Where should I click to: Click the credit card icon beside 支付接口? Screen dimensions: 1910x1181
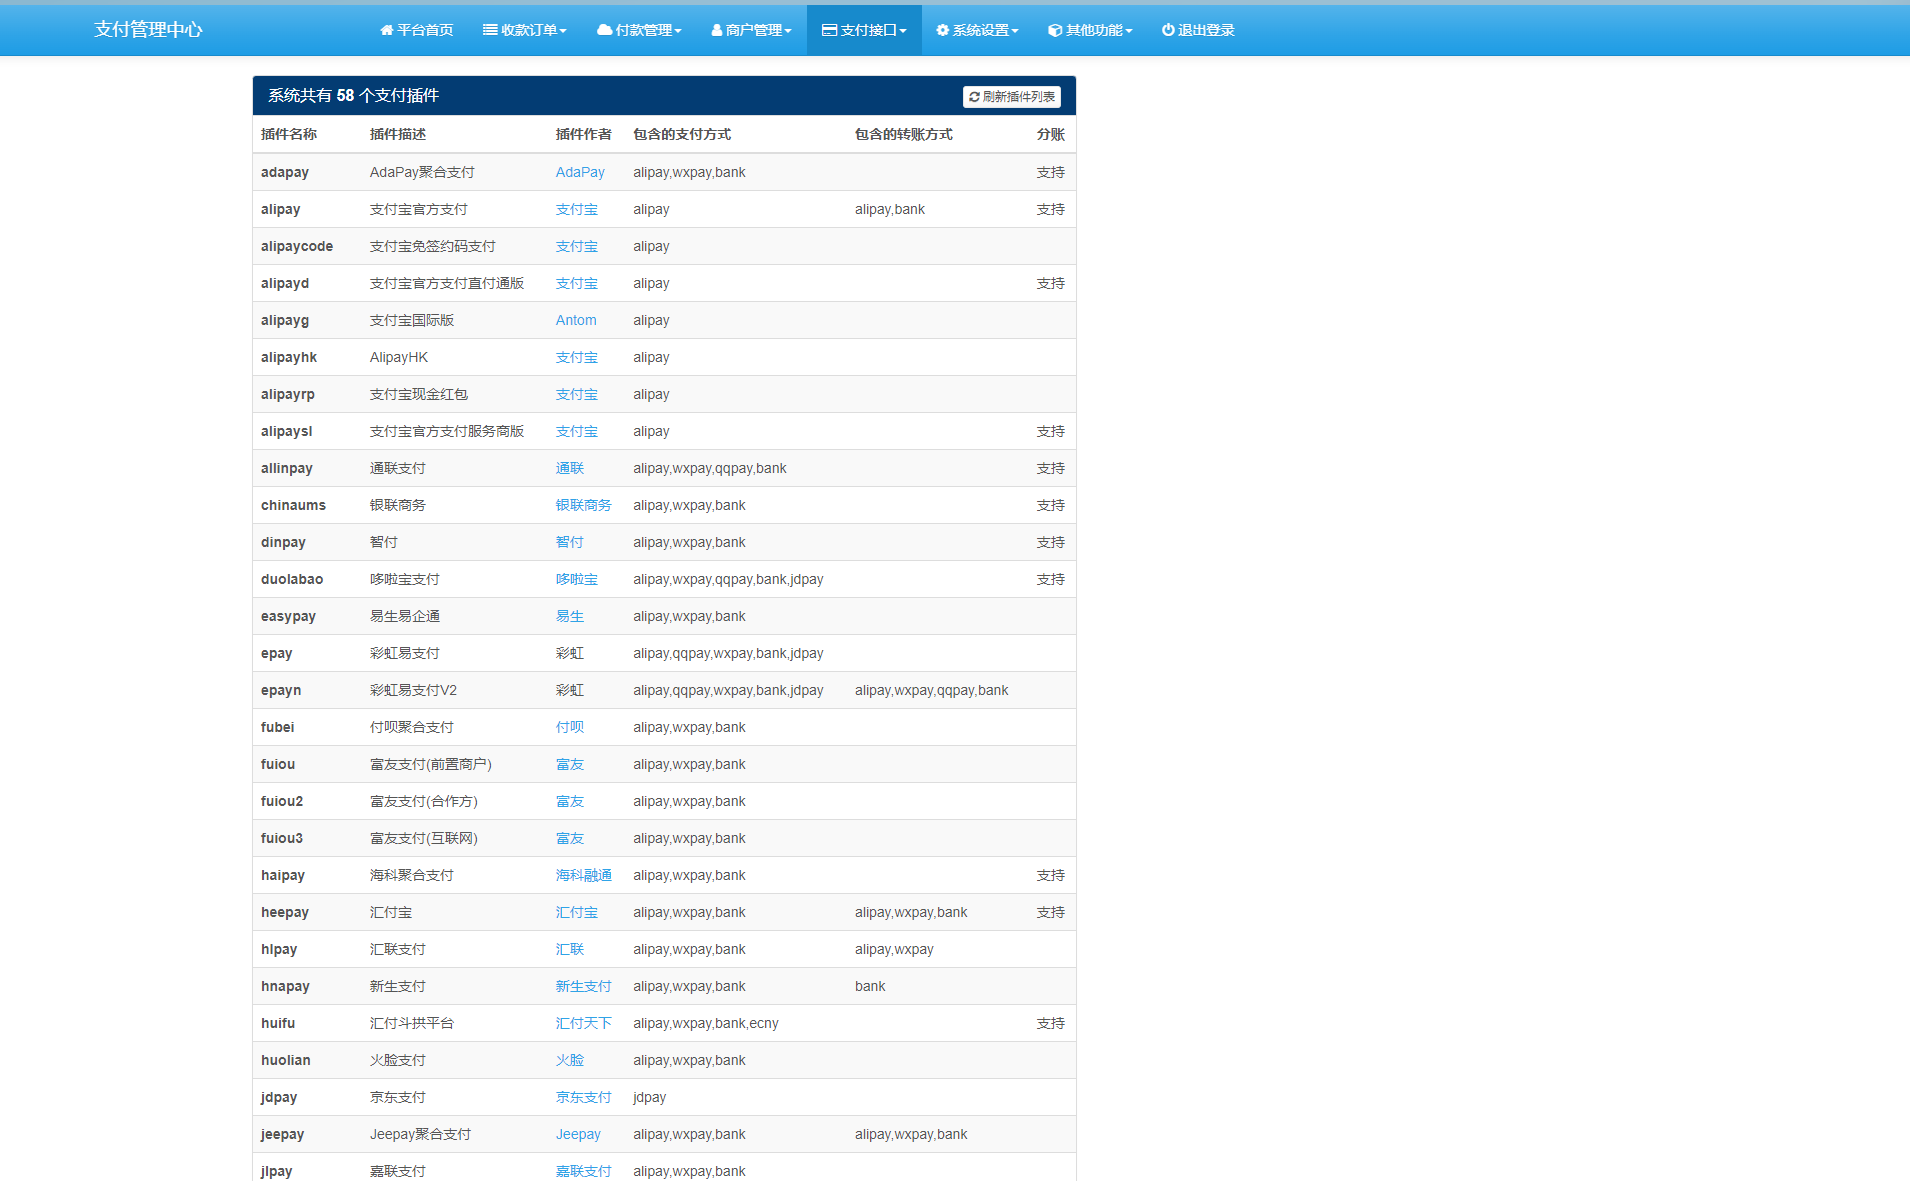coord(829,30)
